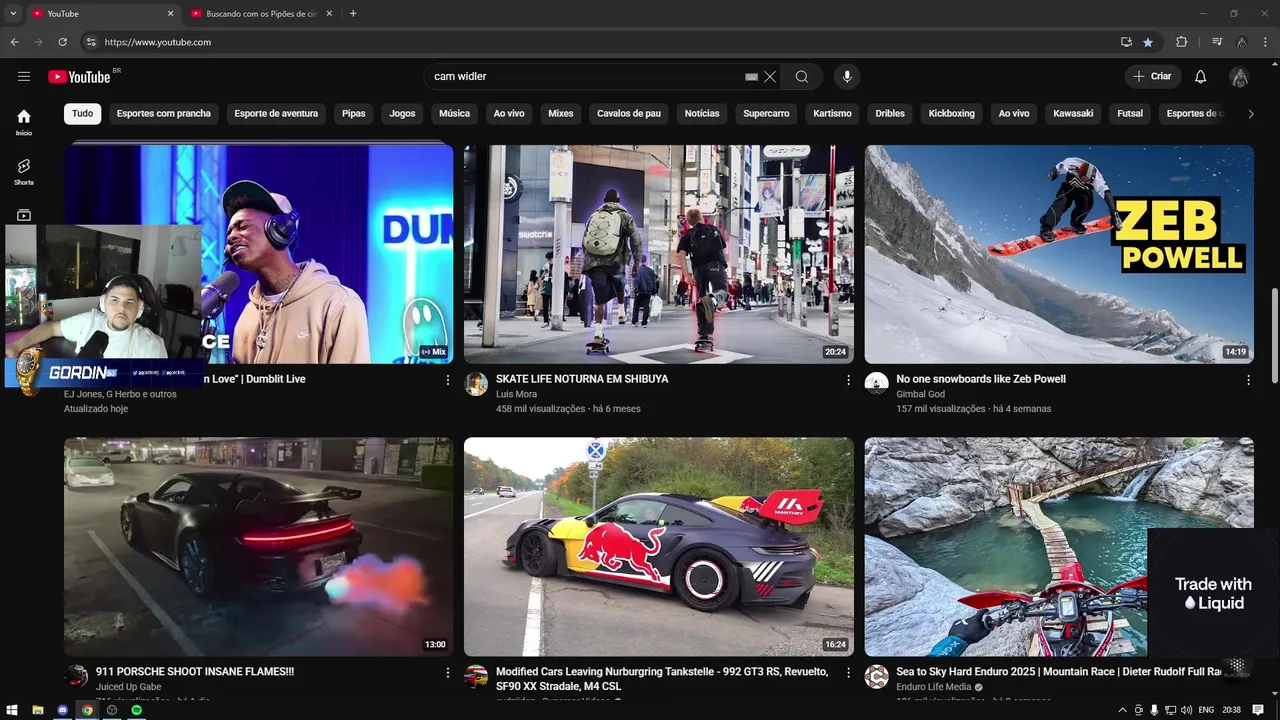The image size is (1280, 720).
Task: Open Shorts from the sidebar
Action: coord(24,172)
